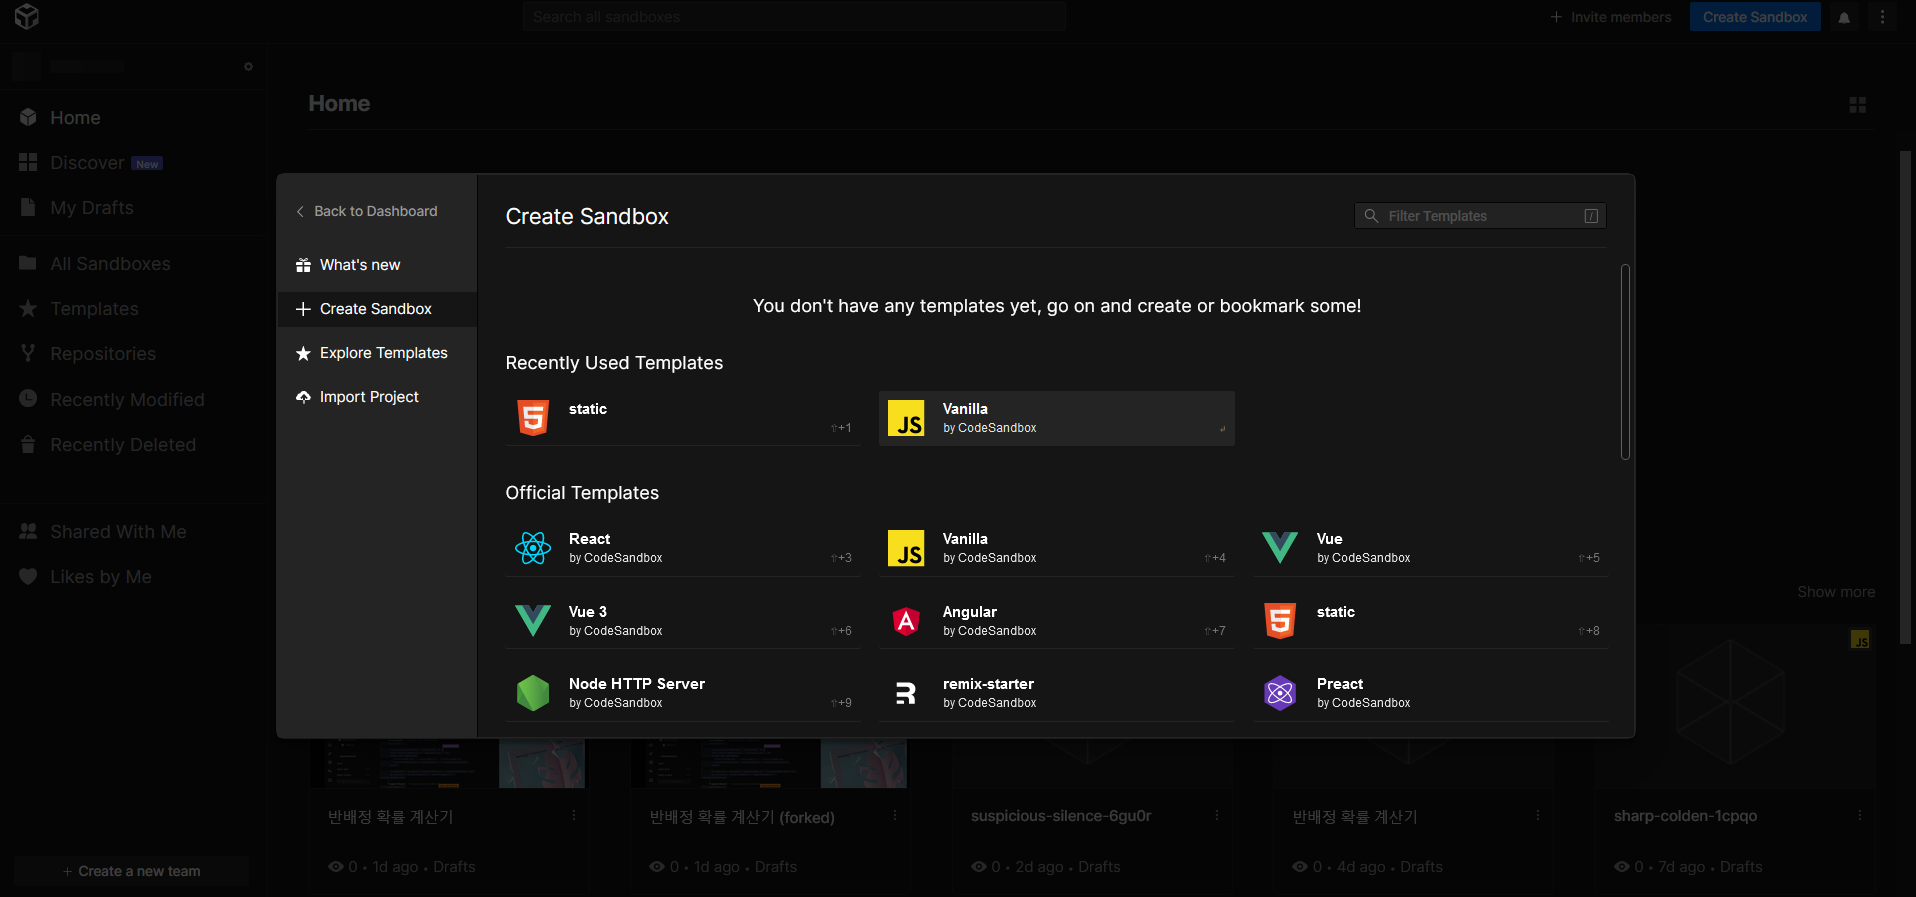Select the Create Sandbox menu item
Image resolution: width=1916 pixels, height=897 pixels.
376,309
